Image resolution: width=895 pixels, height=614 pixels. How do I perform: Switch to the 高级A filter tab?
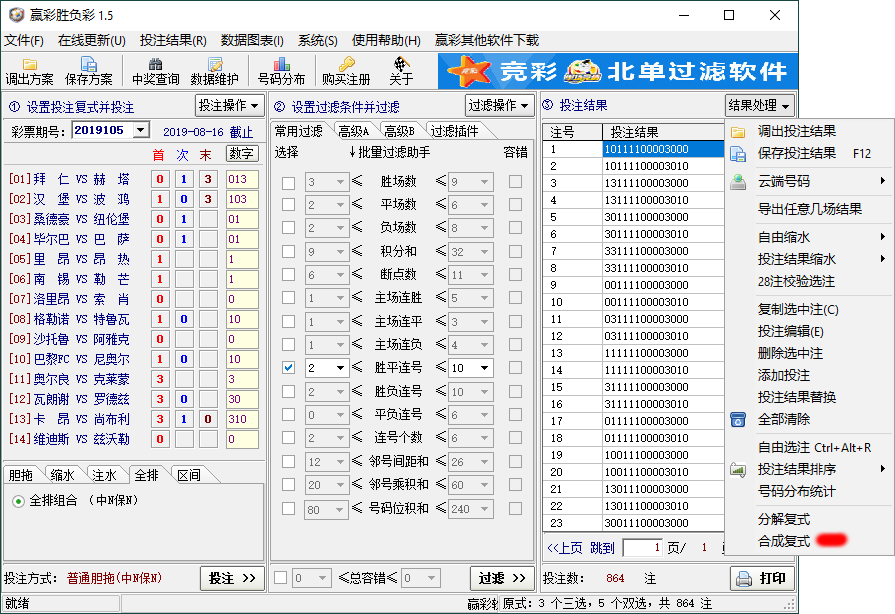[354, 131]
